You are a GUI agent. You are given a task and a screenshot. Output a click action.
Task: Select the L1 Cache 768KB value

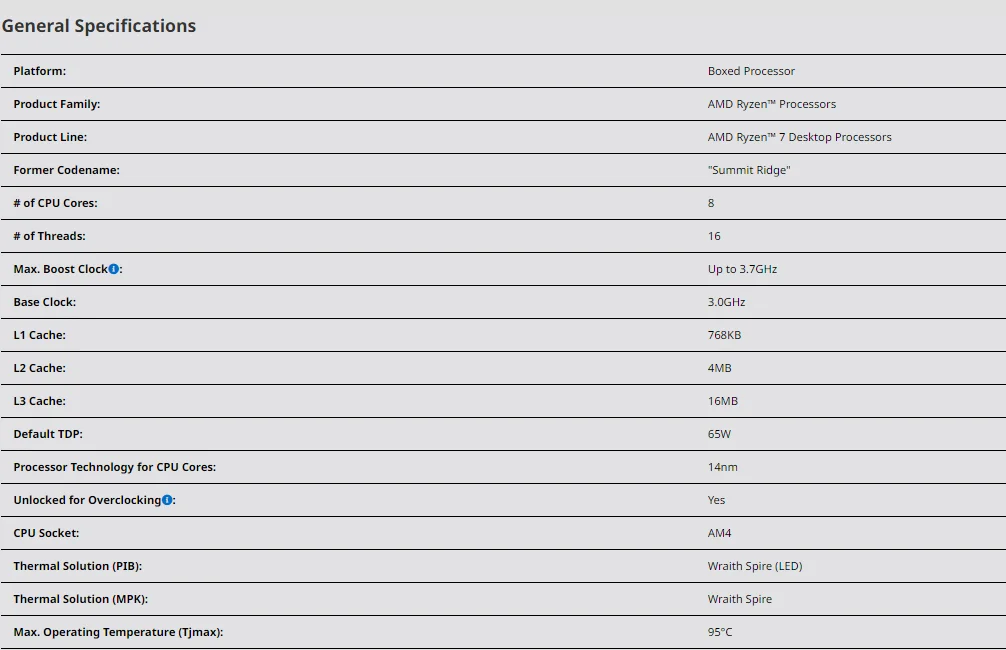[x=724, y=335]
